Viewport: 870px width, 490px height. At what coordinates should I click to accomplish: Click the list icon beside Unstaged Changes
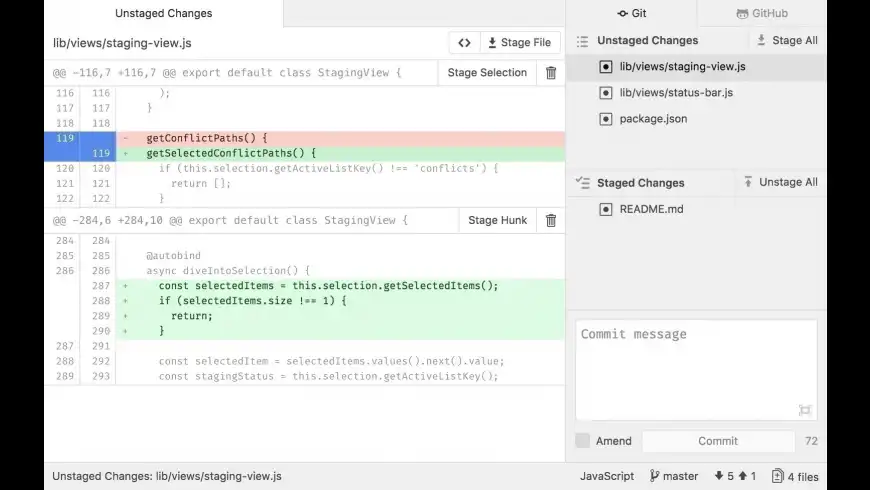click(583, 41)
